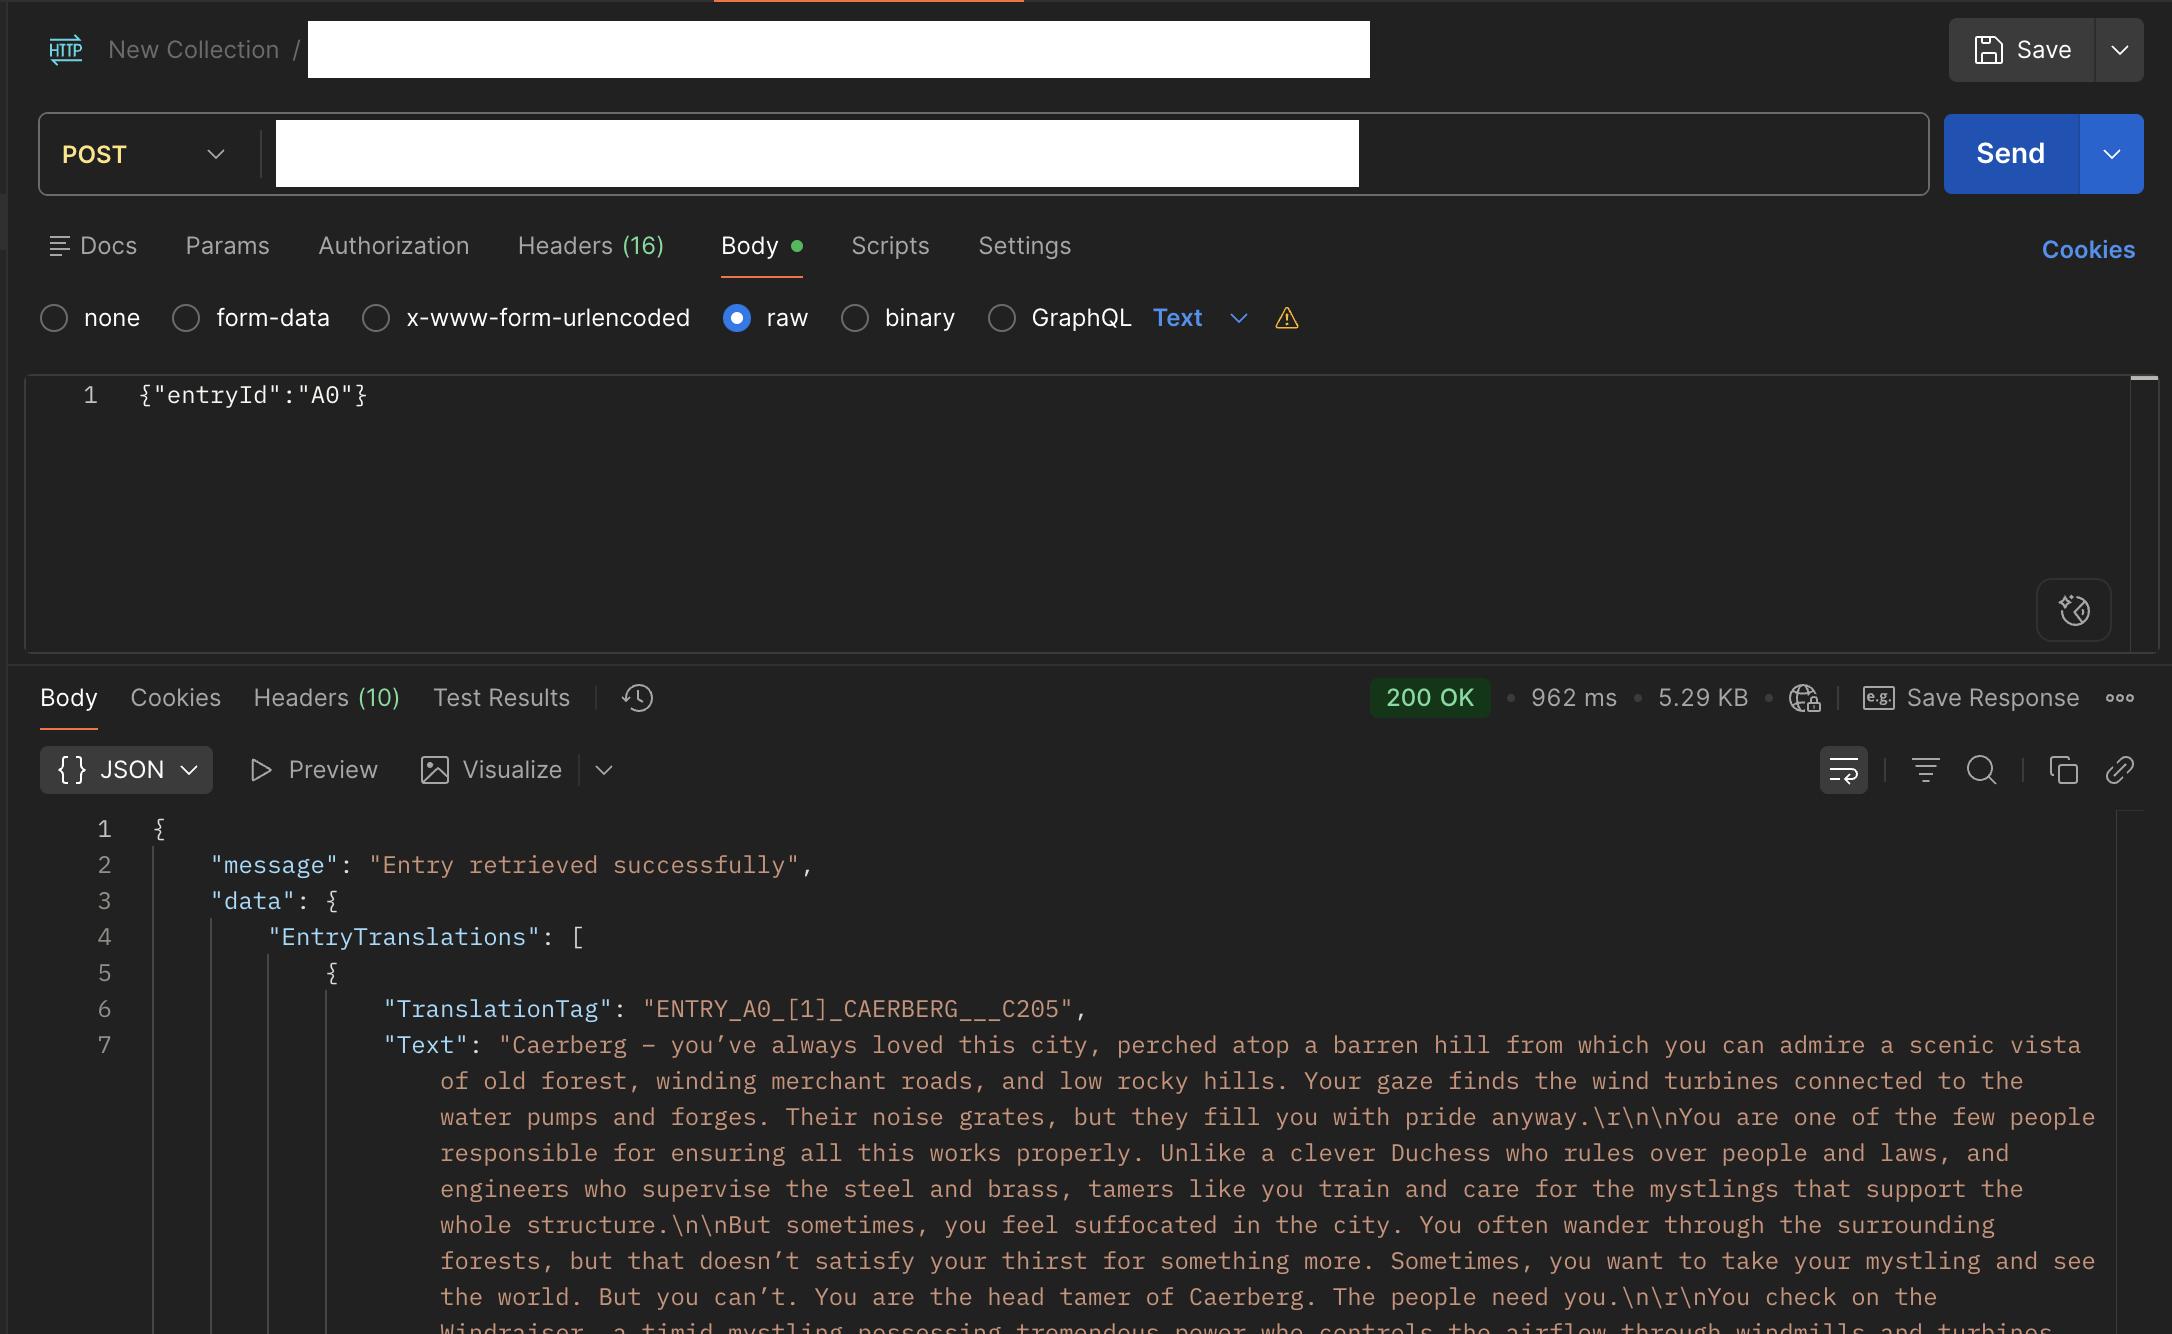This screenshot has height=1334, width=2172.
Task: Choose the binary body type
Action: [x=855, y=318]
